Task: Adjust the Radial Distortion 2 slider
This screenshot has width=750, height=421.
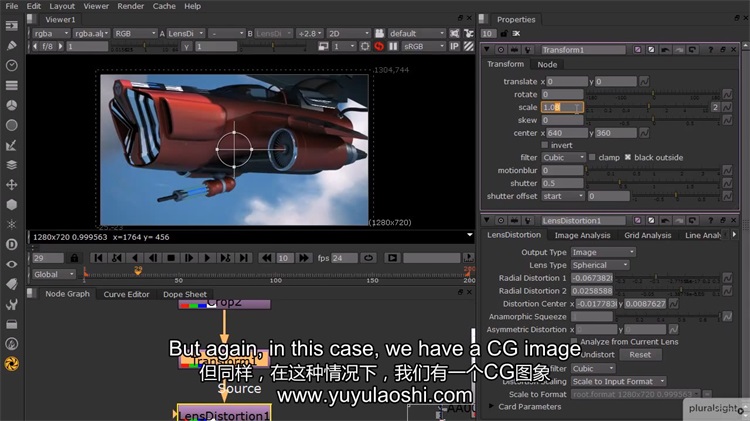Action: (668, 291)
